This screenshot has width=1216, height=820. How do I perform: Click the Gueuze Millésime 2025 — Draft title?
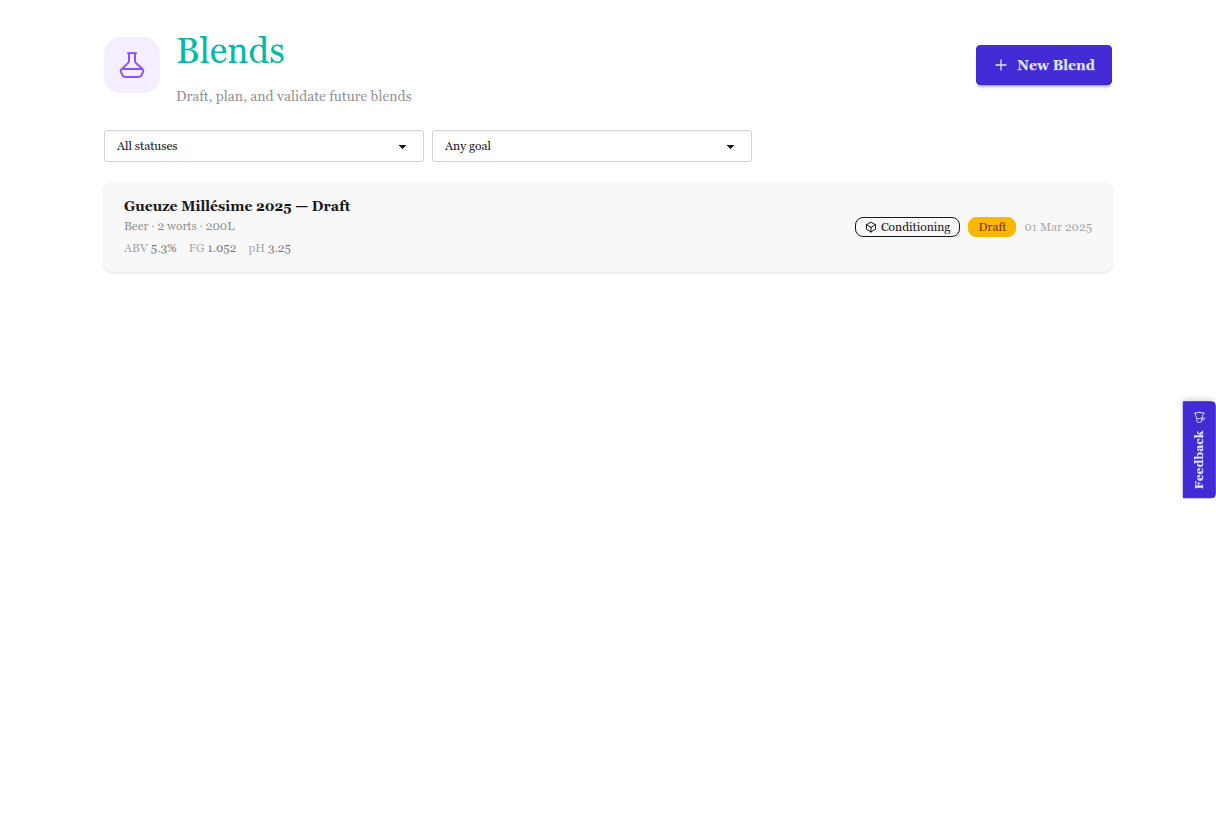(x=237, y=206)
